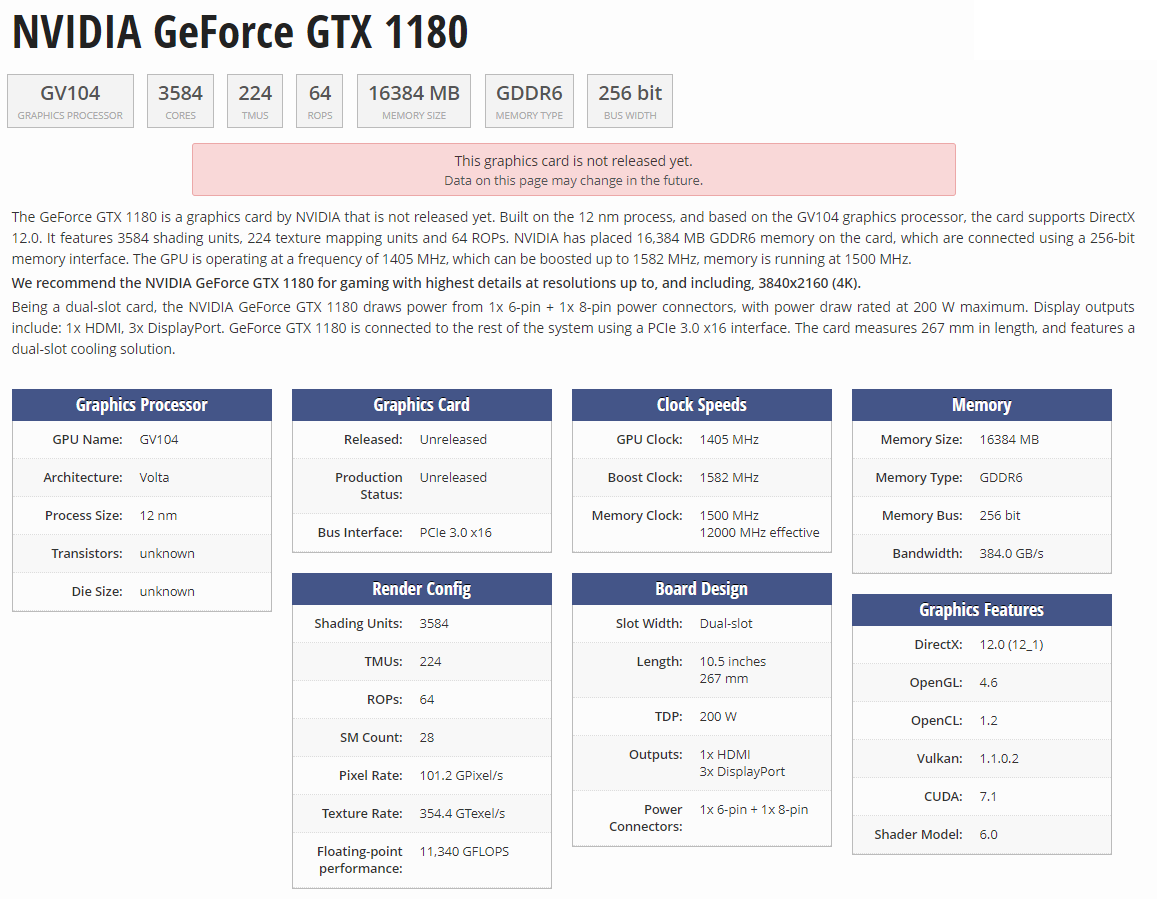This screenshot has height=904, width=1157.
Task: Click the TMUs value 224 in Render Config
Action: (430, 662)
